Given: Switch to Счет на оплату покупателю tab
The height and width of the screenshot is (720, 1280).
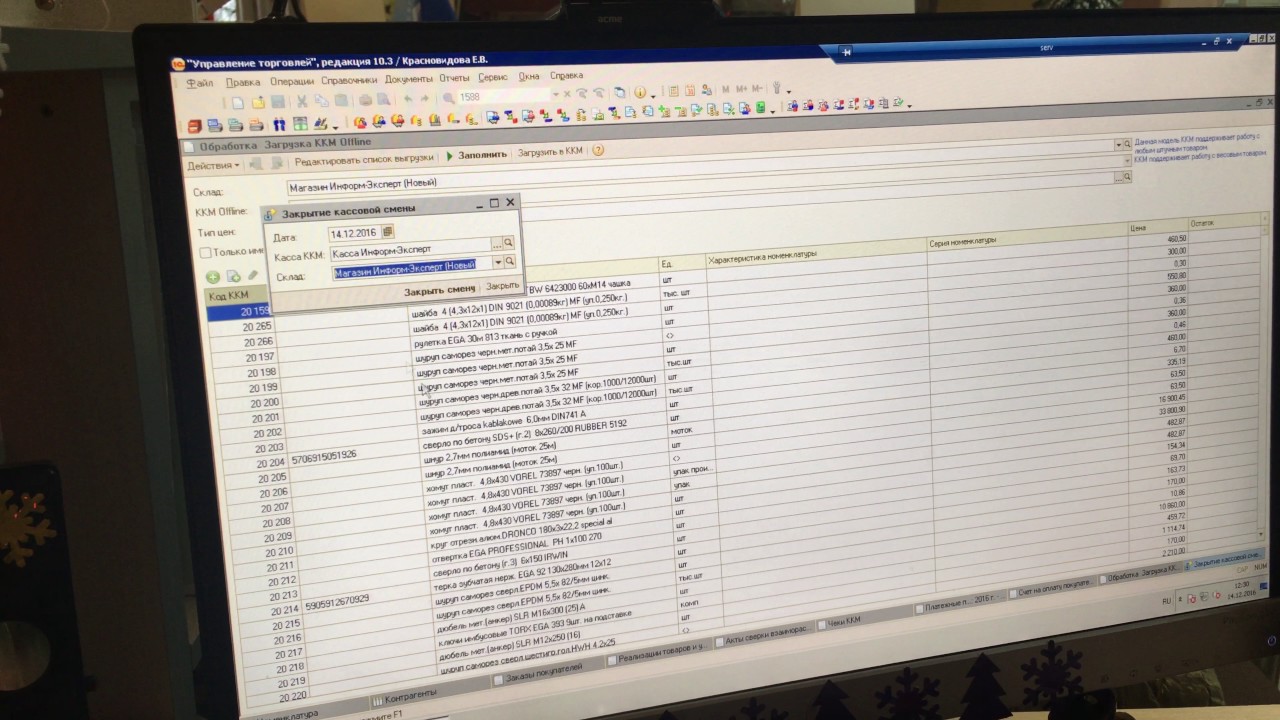Looking at the screenshot, I should click(1053, 590).
